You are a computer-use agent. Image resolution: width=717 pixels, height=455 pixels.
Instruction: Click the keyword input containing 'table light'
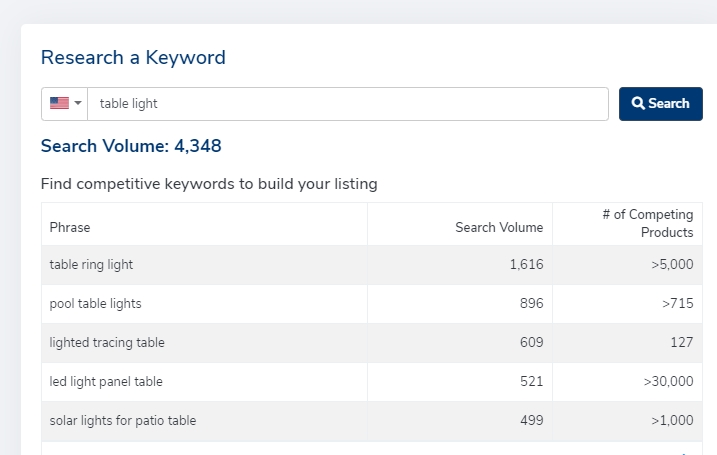coord(347,104)
